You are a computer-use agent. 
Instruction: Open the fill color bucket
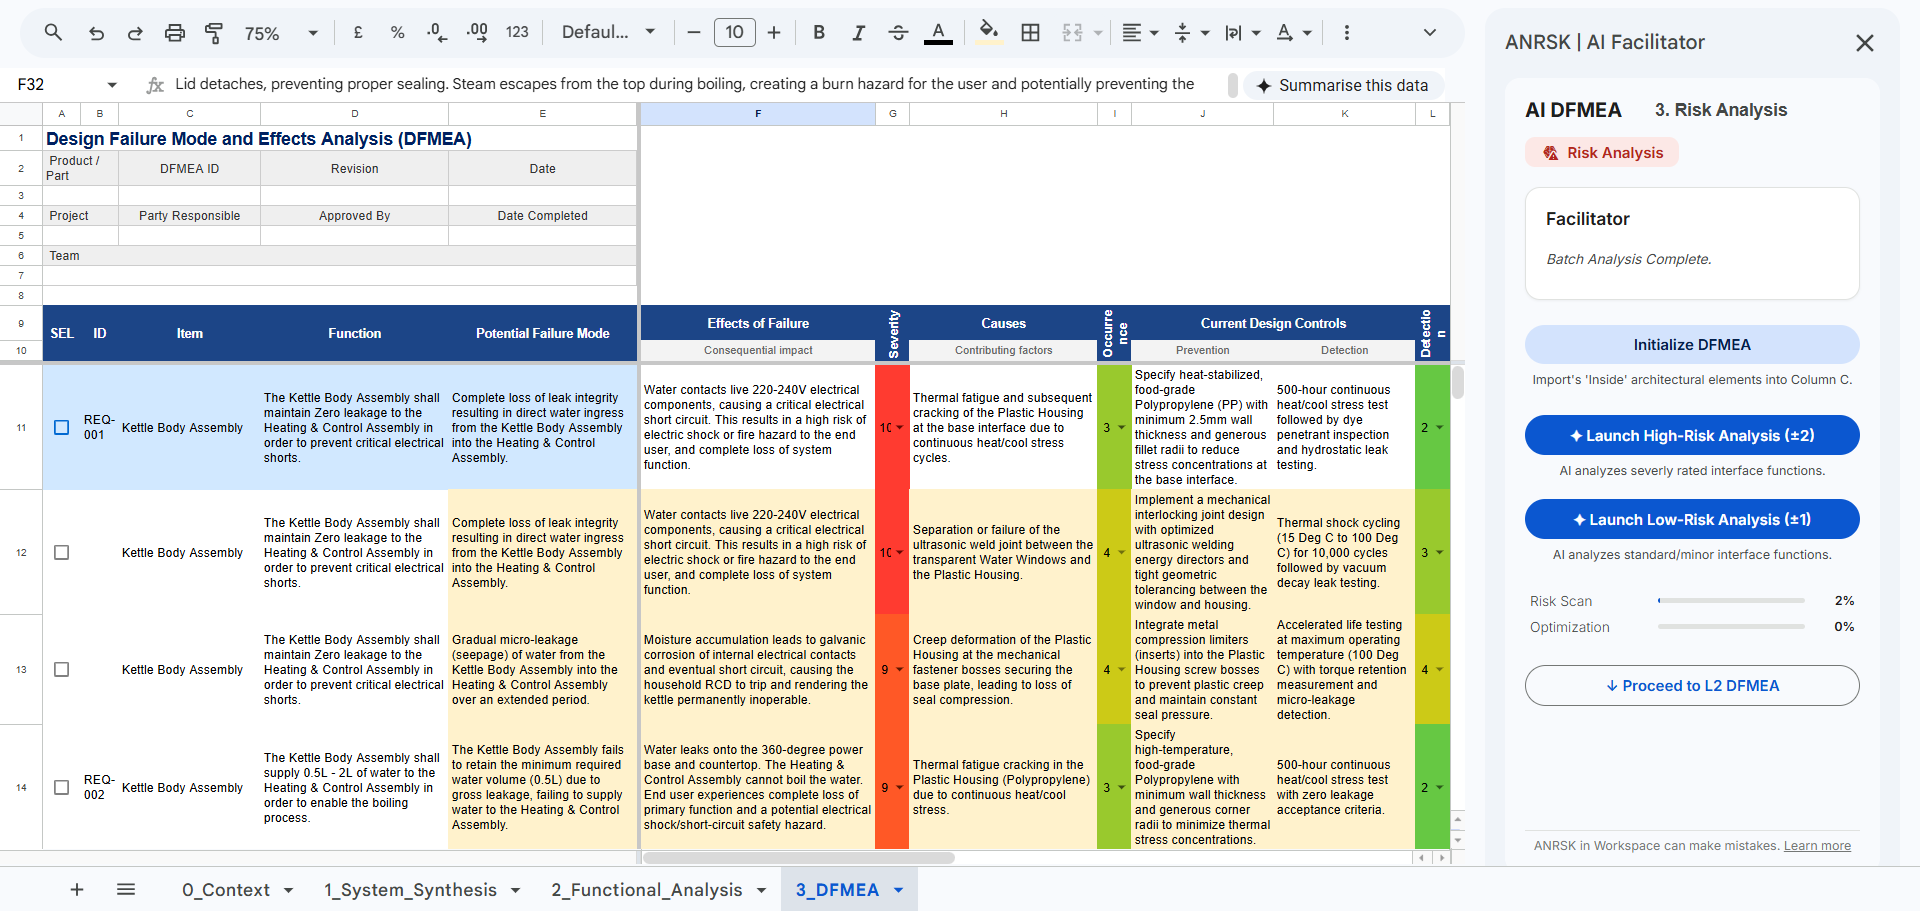point(988,31)
